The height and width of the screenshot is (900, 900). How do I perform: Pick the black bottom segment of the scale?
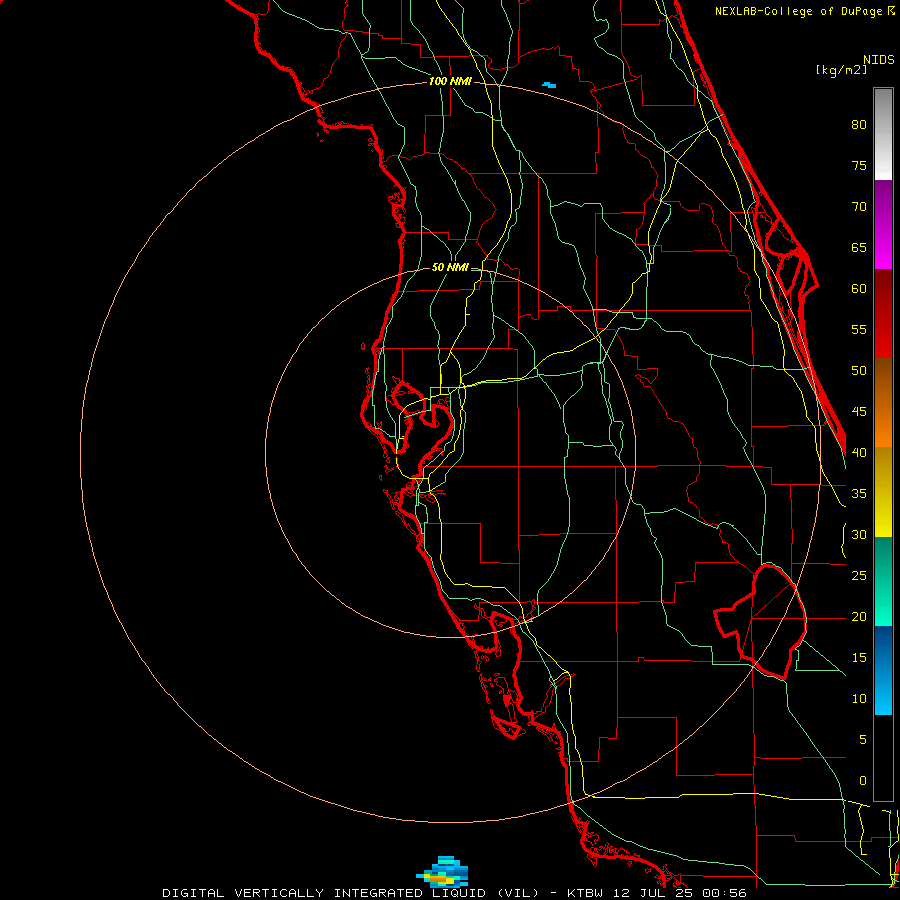coord(883,758)
